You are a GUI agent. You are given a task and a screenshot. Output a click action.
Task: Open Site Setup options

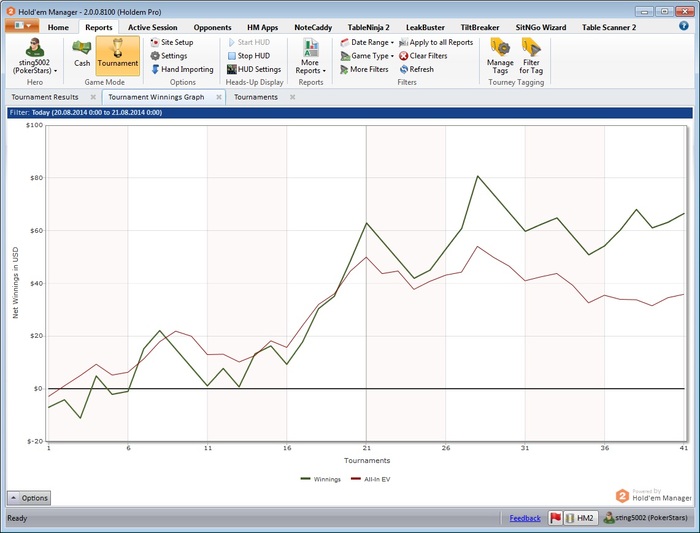tap(172, 42)
